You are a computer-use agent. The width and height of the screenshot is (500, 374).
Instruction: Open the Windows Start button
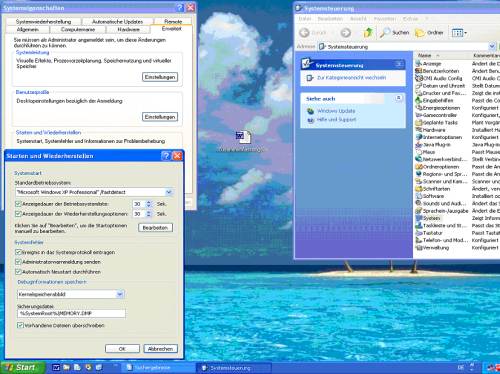pyautogui.click(x=23, y=367)
